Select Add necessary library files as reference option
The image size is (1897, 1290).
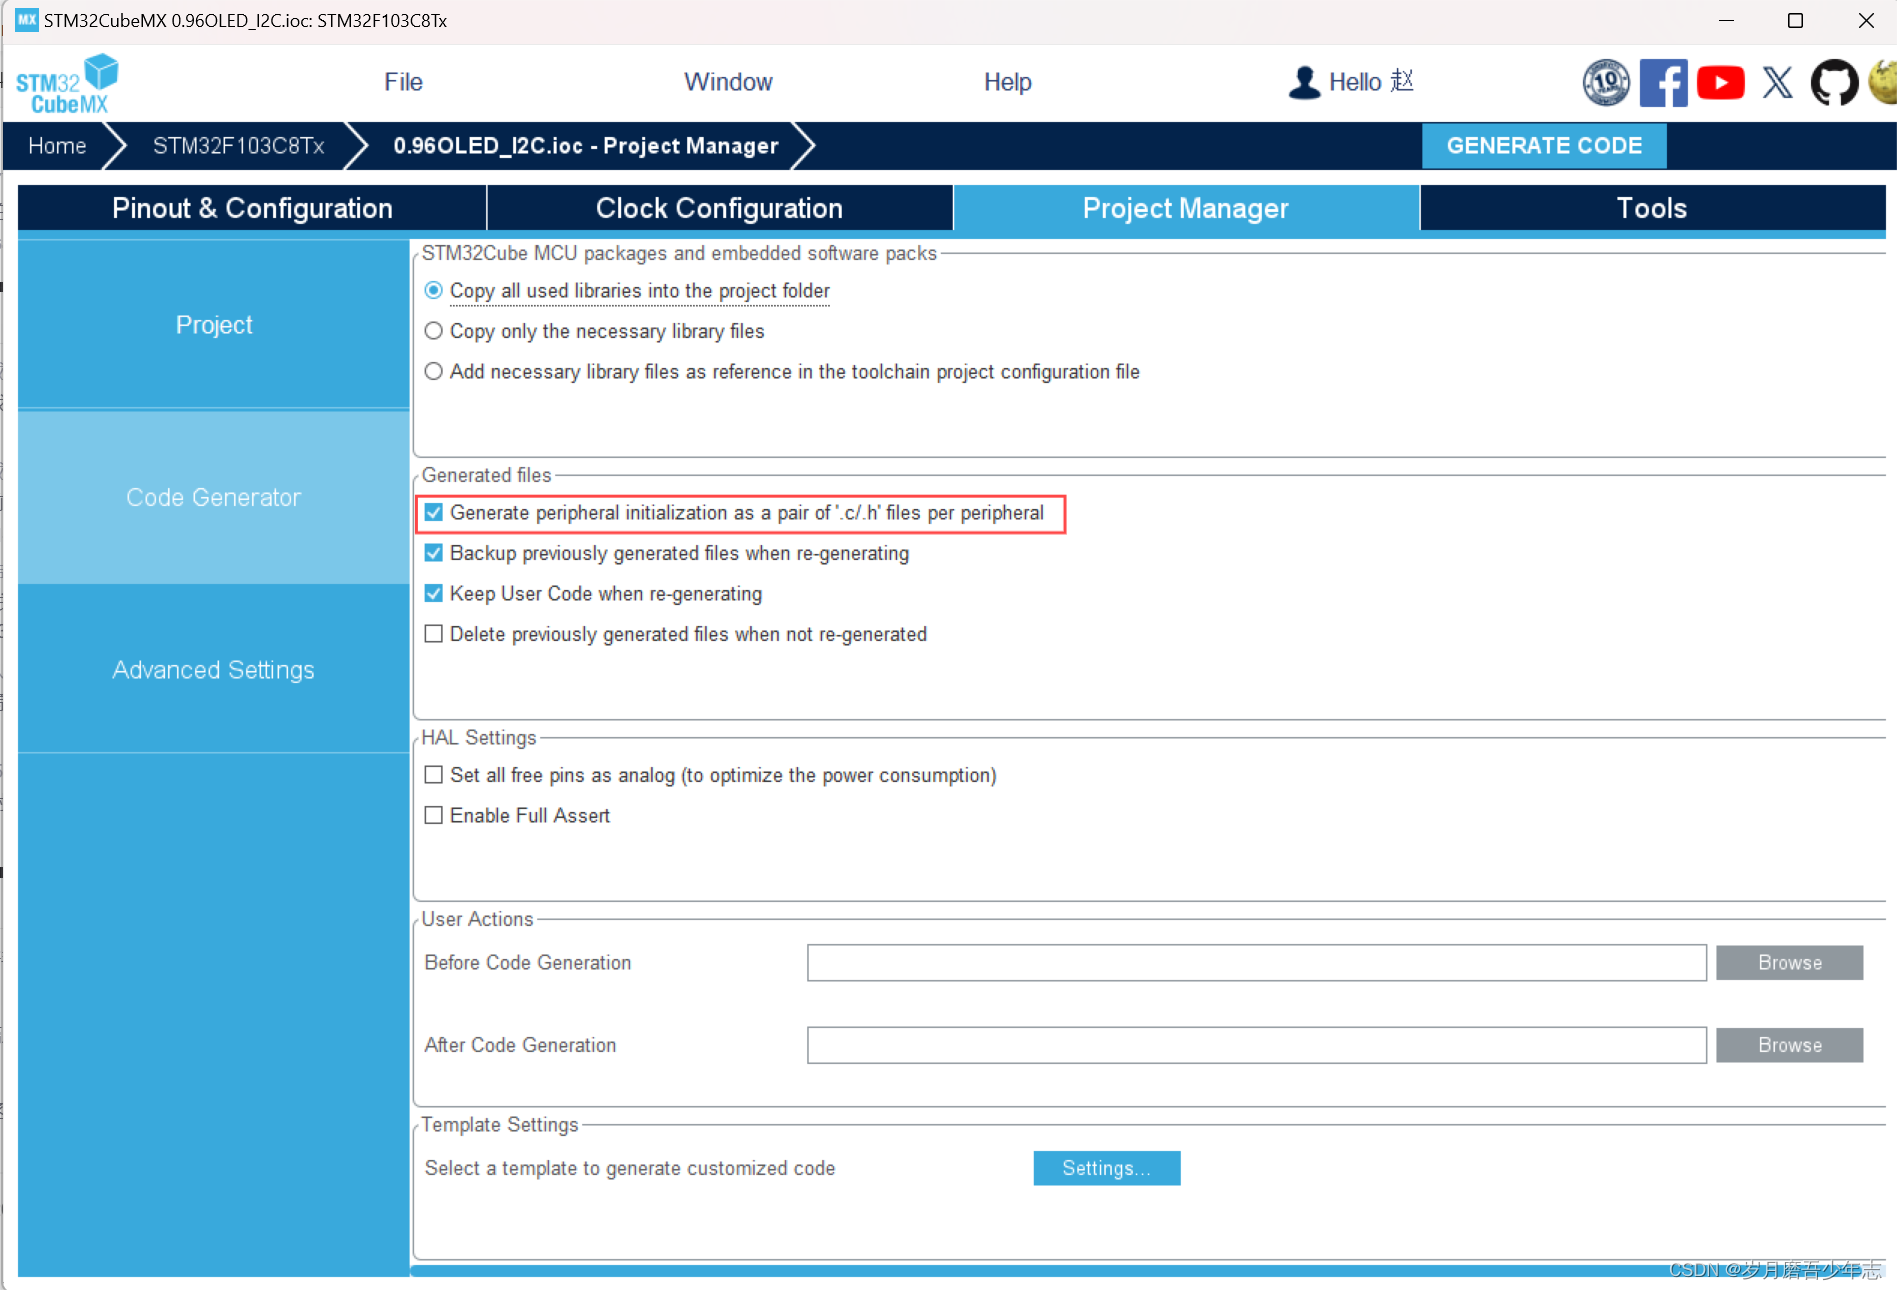[x=433, y=371]
